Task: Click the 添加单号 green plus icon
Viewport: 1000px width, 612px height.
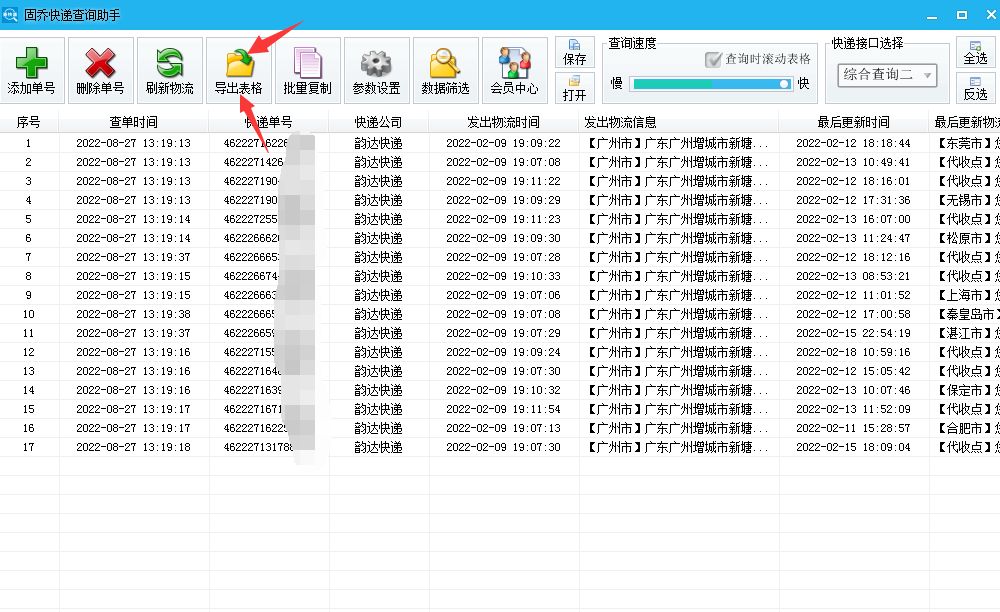Action: (30, 70)
